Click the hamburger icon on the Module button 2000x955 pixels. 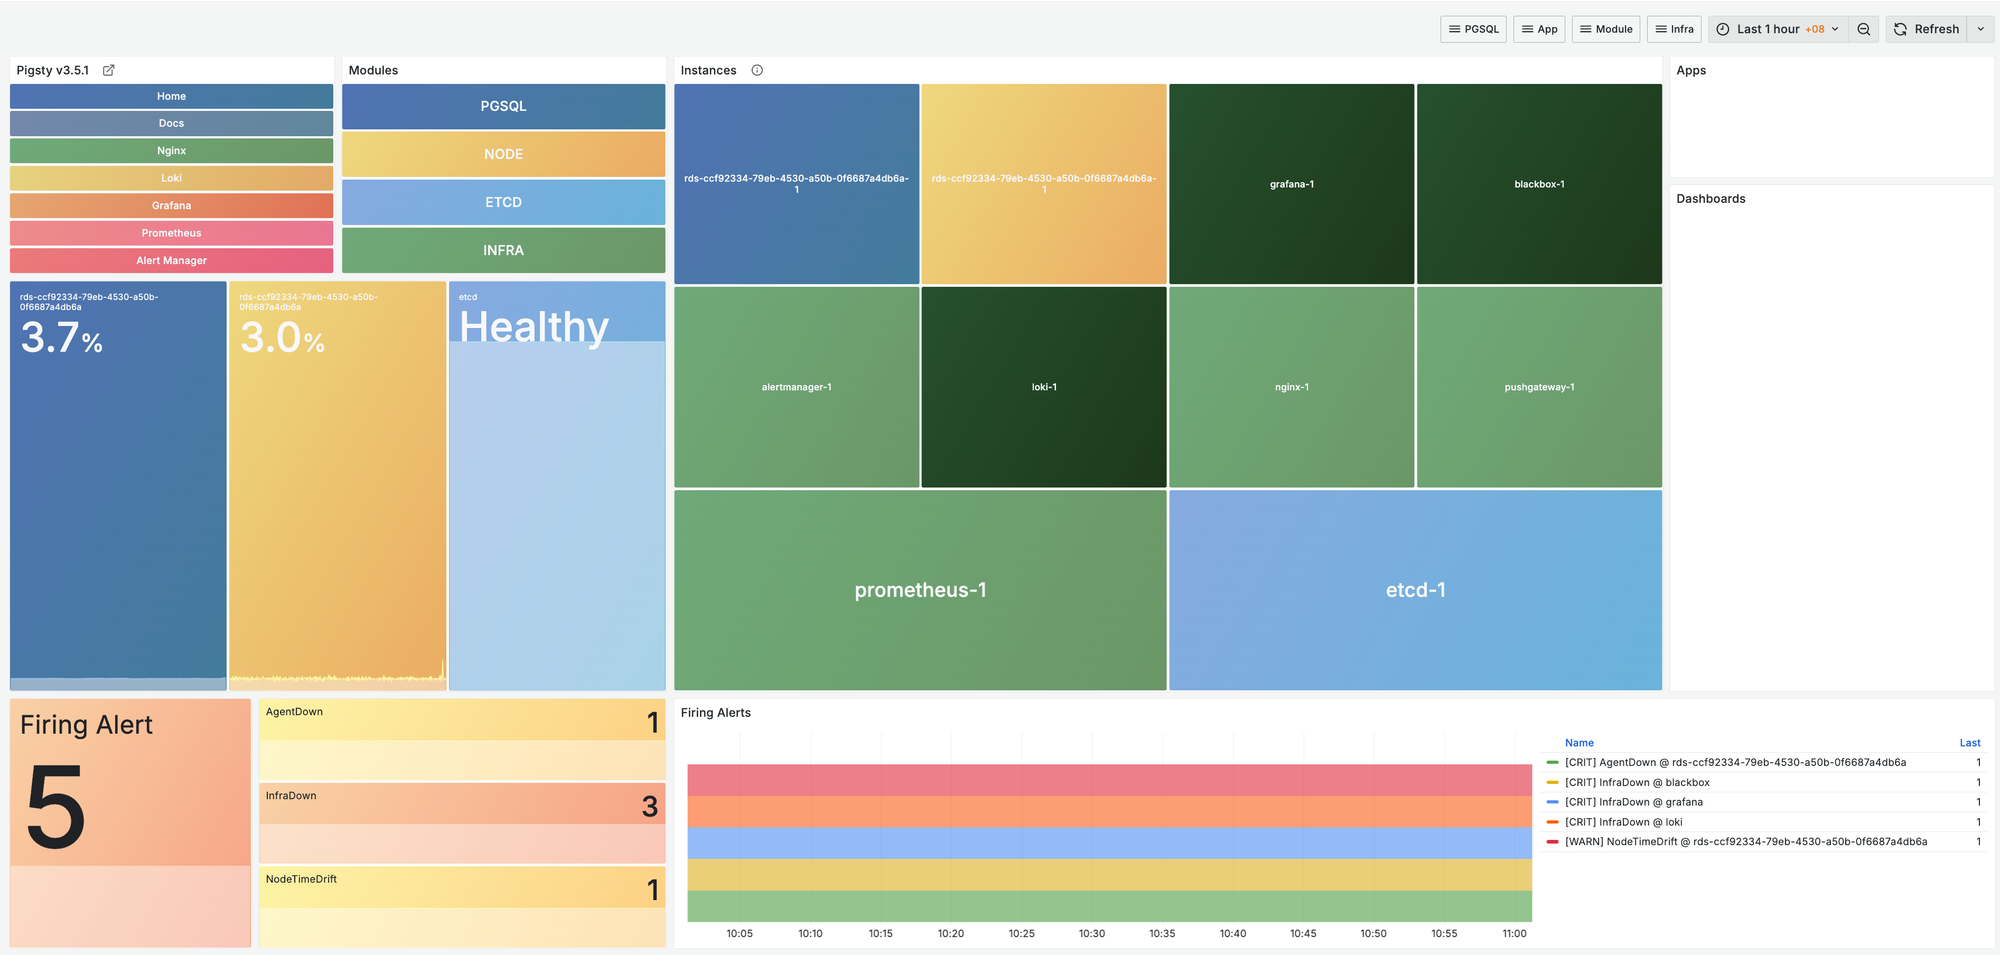coord(1585,29)
